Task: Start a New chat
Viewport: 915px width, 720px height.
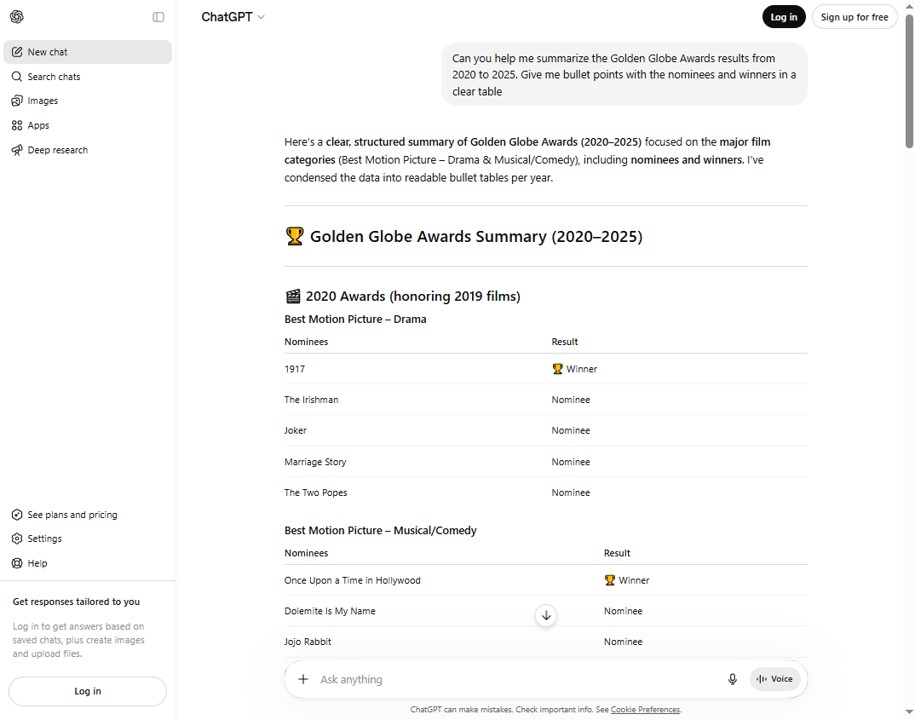Action: (x=88, y=52)
